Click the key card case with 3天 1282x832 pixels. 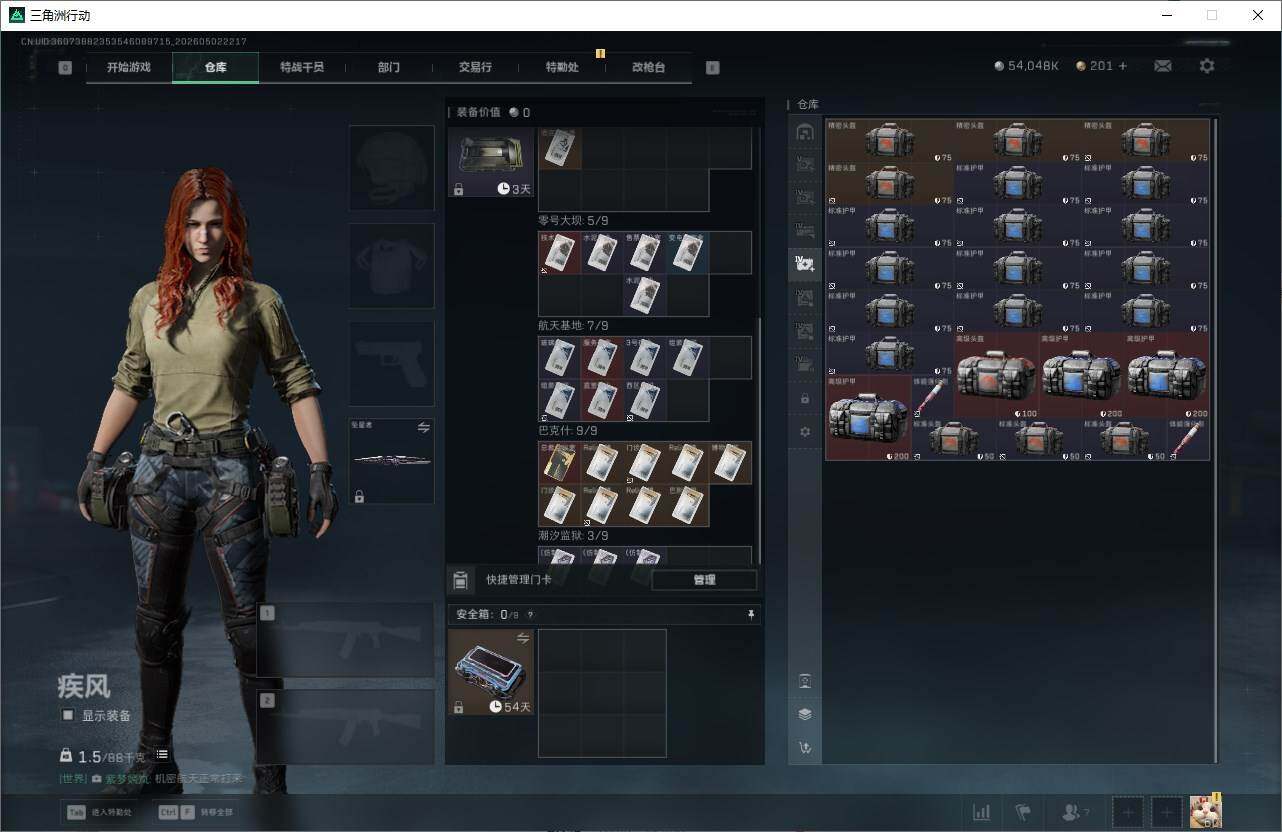pyautogui.click(x=491, y=161)
